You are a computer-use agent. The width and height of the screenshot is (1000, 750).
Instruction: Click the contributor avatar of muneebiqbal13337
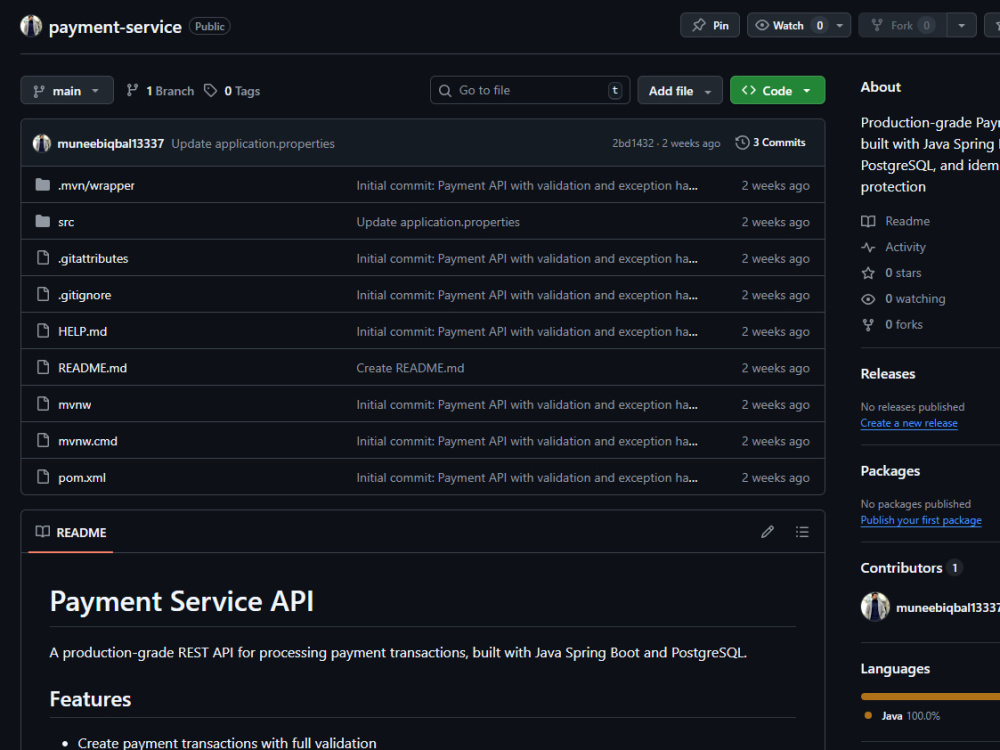[875, 607]
